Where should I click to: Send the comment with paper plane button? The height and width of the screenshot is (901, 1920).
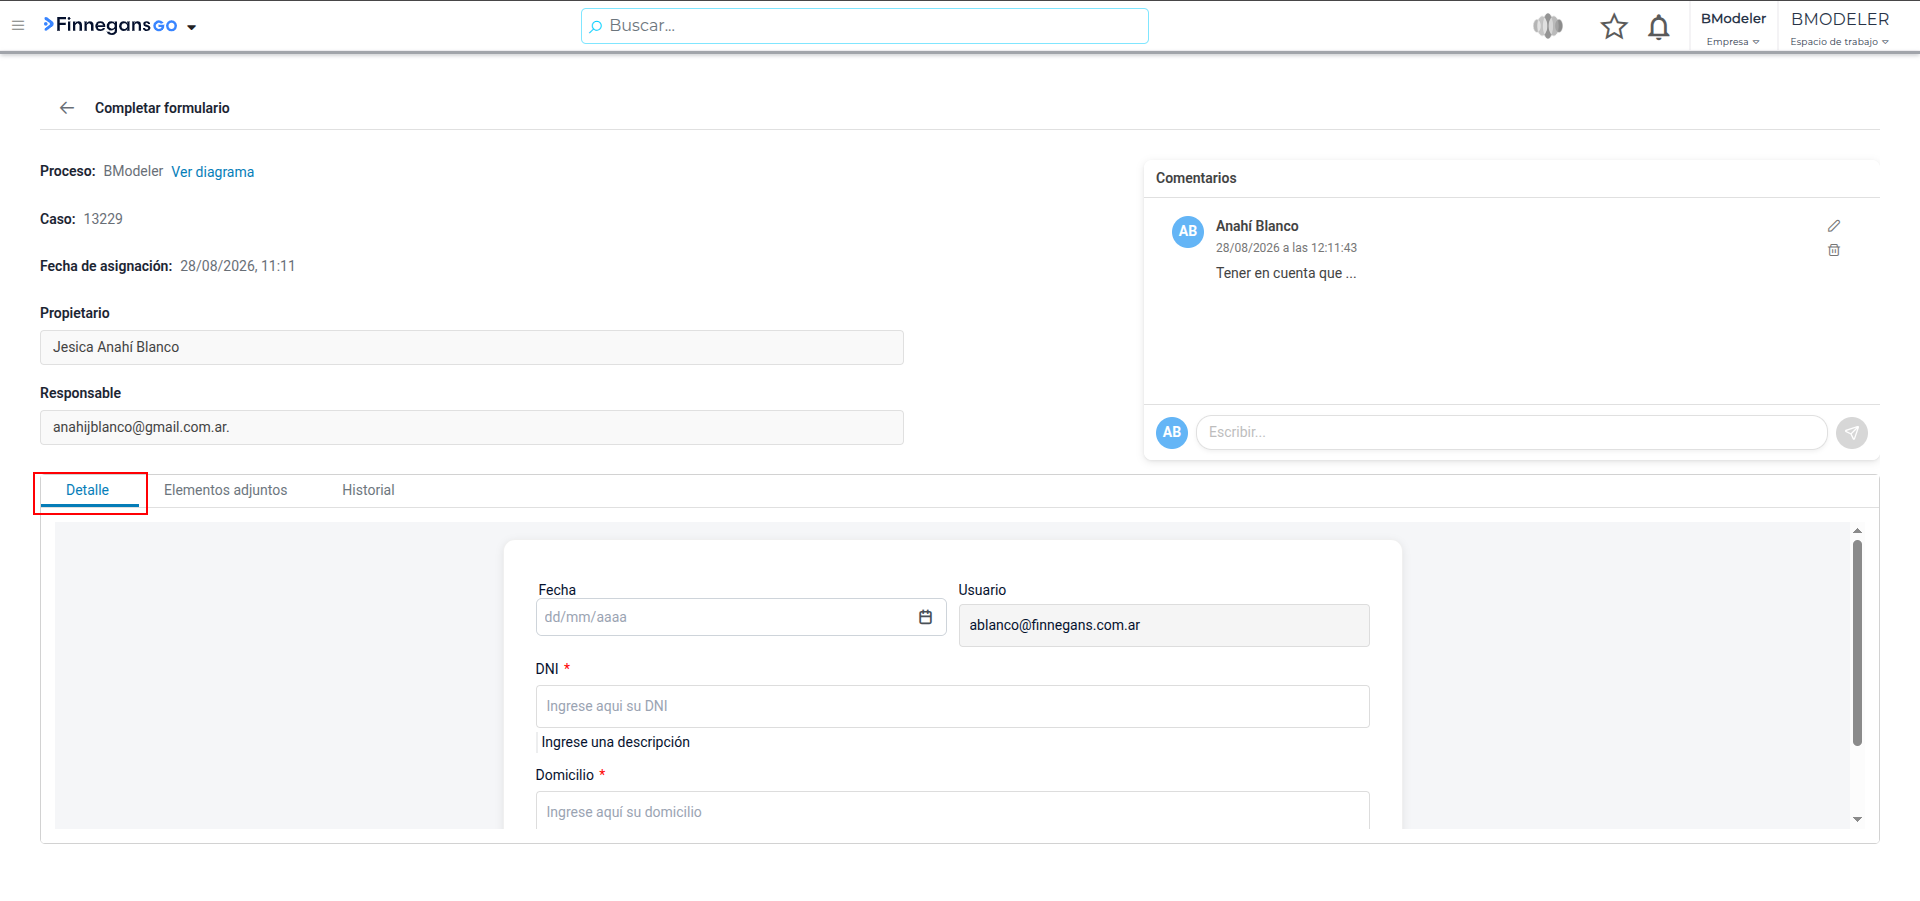click(1852, 432)
